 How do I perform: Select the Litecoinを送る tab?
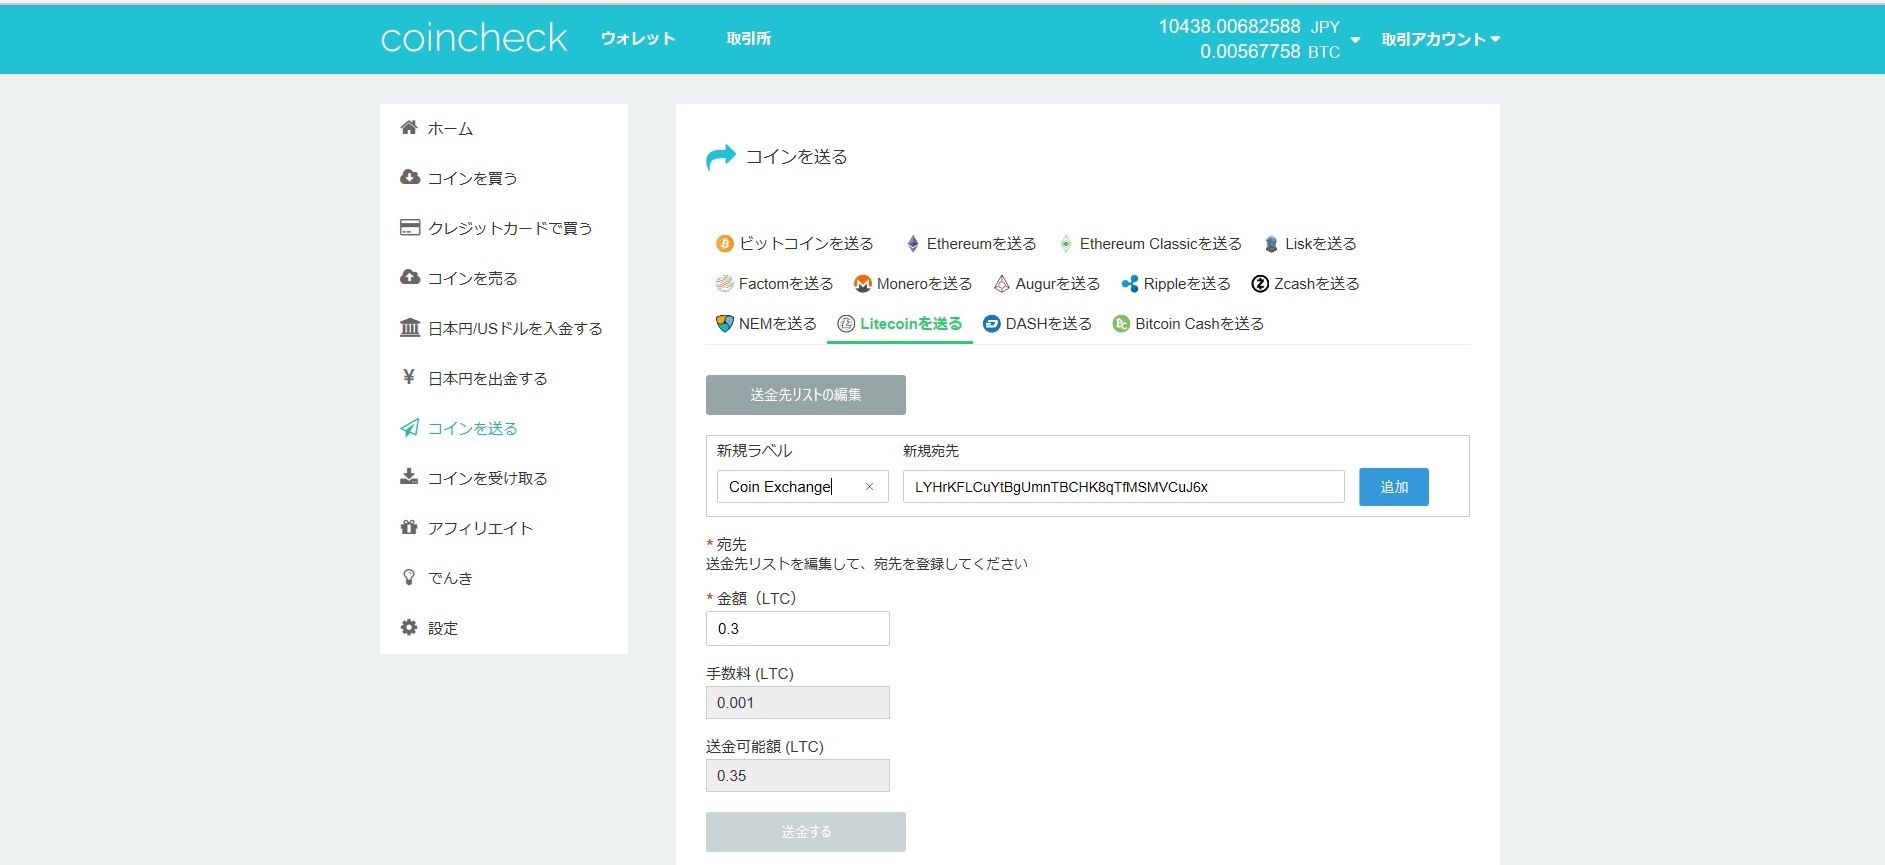(x=900, y=323)
